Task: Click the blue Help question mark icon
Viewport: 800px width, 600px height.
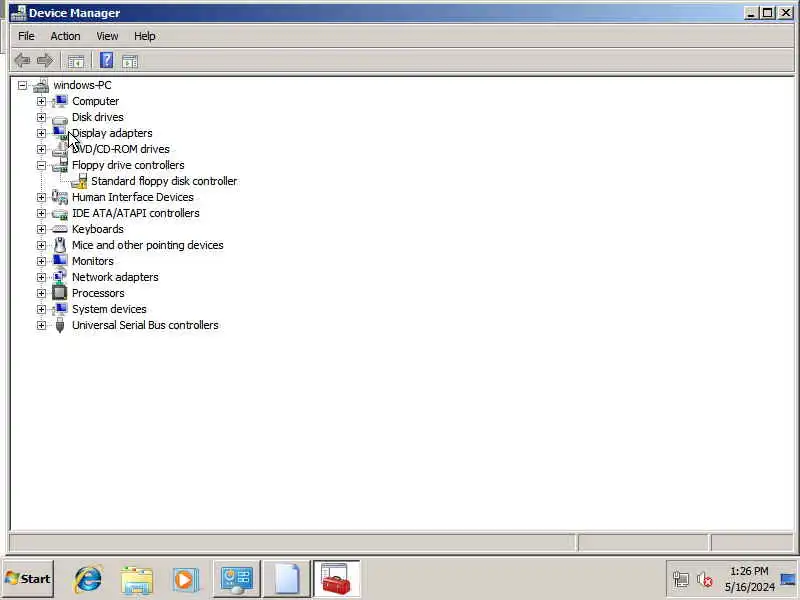Action: click(106, 61)
